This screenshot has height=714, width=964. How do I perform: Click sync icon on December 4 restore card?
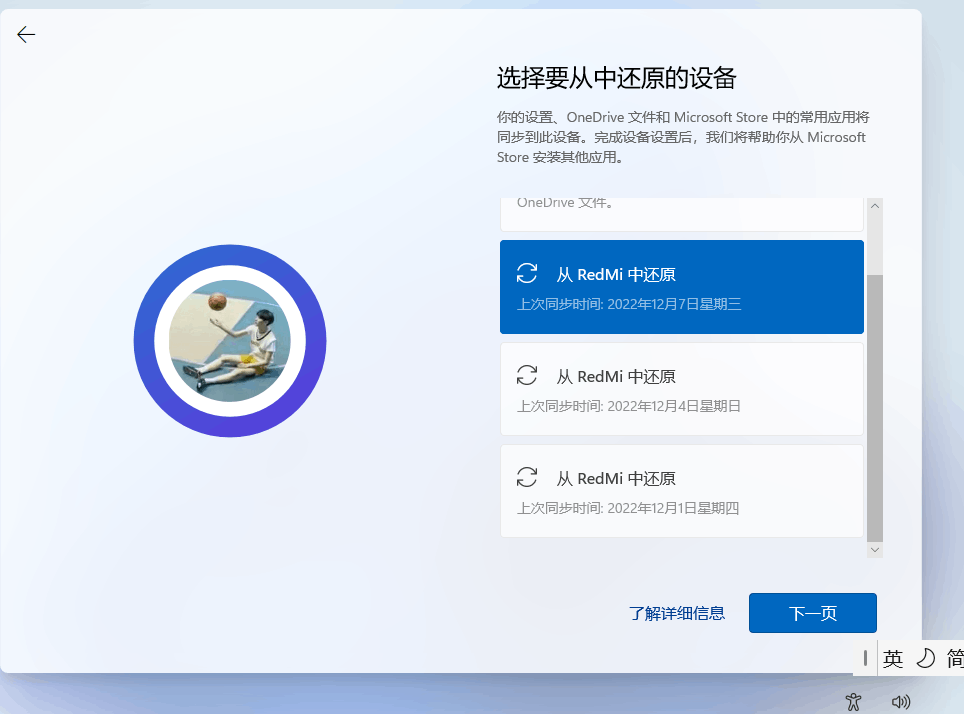click(527, 375)
